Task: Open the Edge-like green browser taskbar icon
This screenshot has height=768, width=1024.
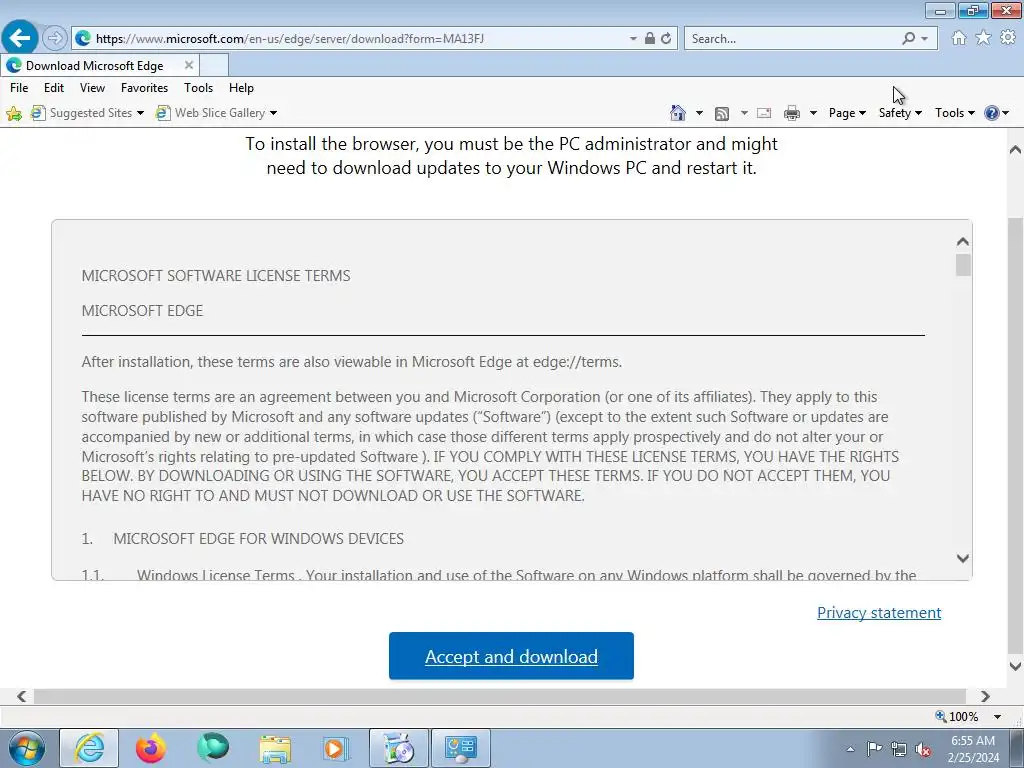Action: (213, 748)
